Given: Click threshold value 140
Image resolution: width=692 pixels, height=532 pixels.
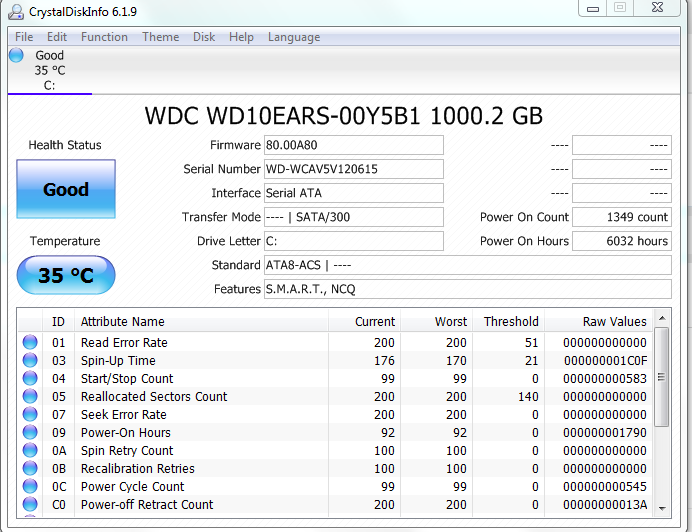Looking at the screenshot, I should pos(528,396).
